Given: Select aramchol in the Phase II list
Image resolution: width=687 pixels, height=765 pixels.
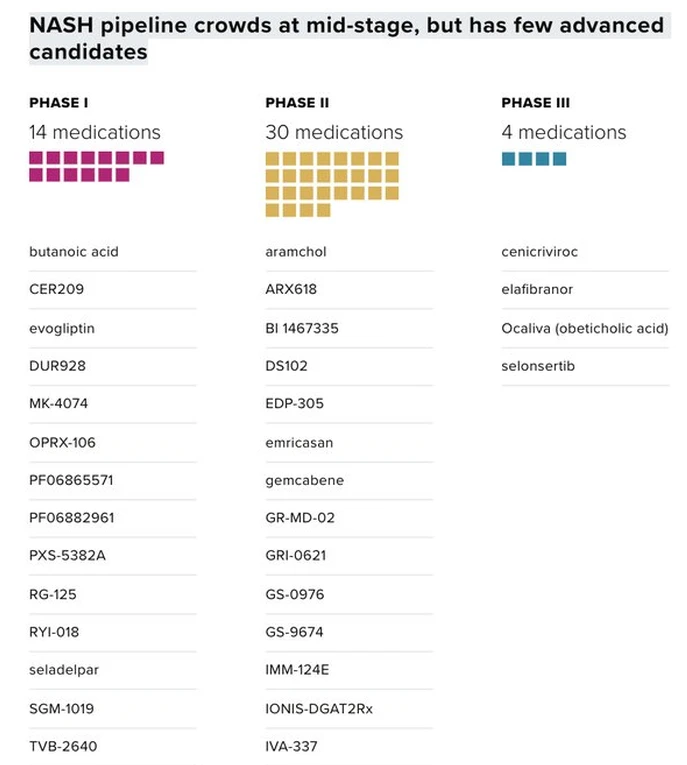Looking at the screenshot, I should coord(296,252).
